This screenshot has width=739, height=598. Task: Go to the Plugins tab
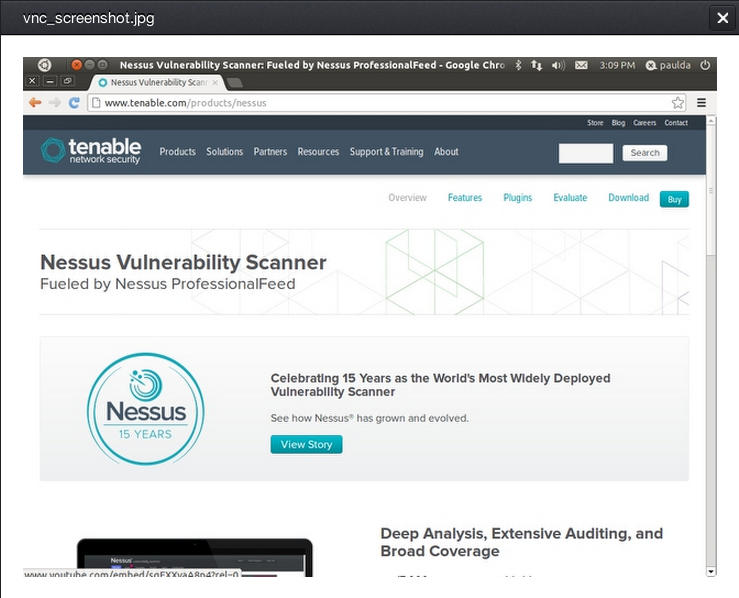[x=517, y=198]
